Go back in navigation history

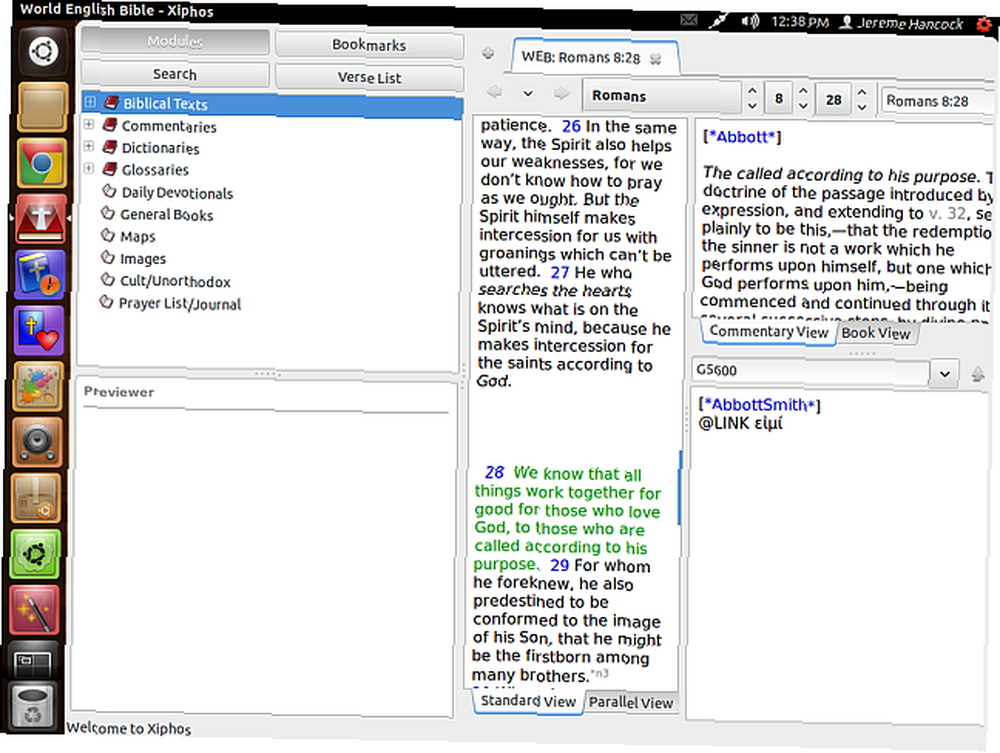pyautogui.click(x=494, y=92)
